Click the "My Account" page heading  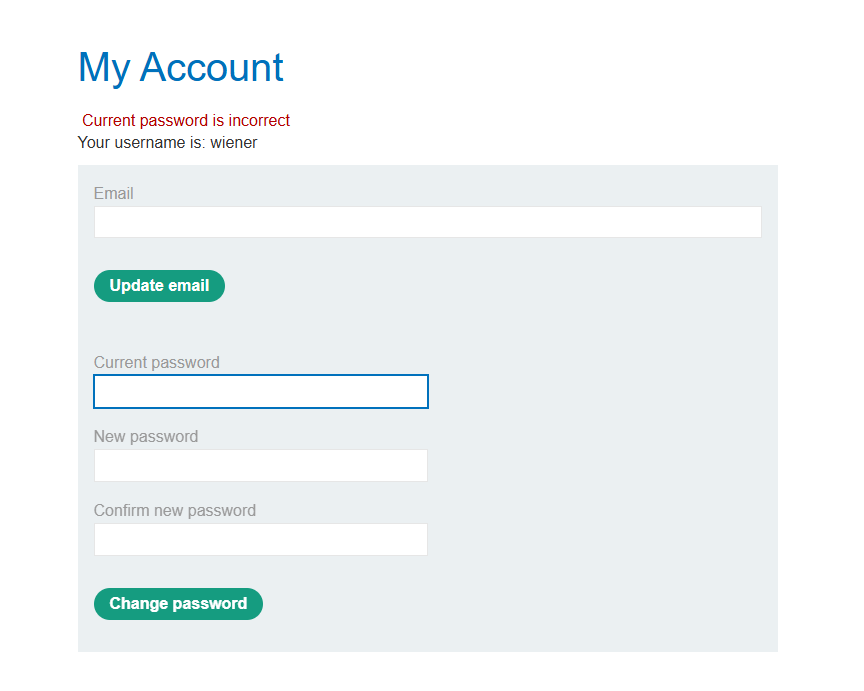coord(181,67)
